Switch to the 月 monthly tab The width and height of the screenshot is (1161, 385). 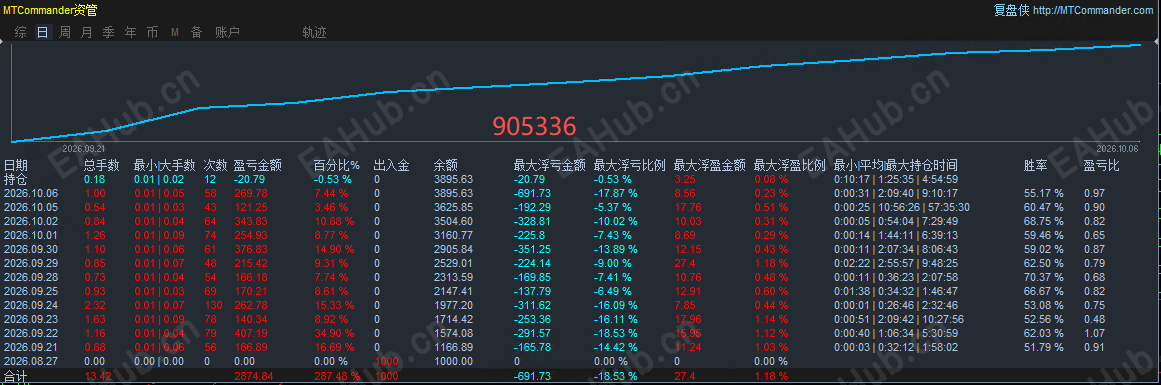pos(87,32)
